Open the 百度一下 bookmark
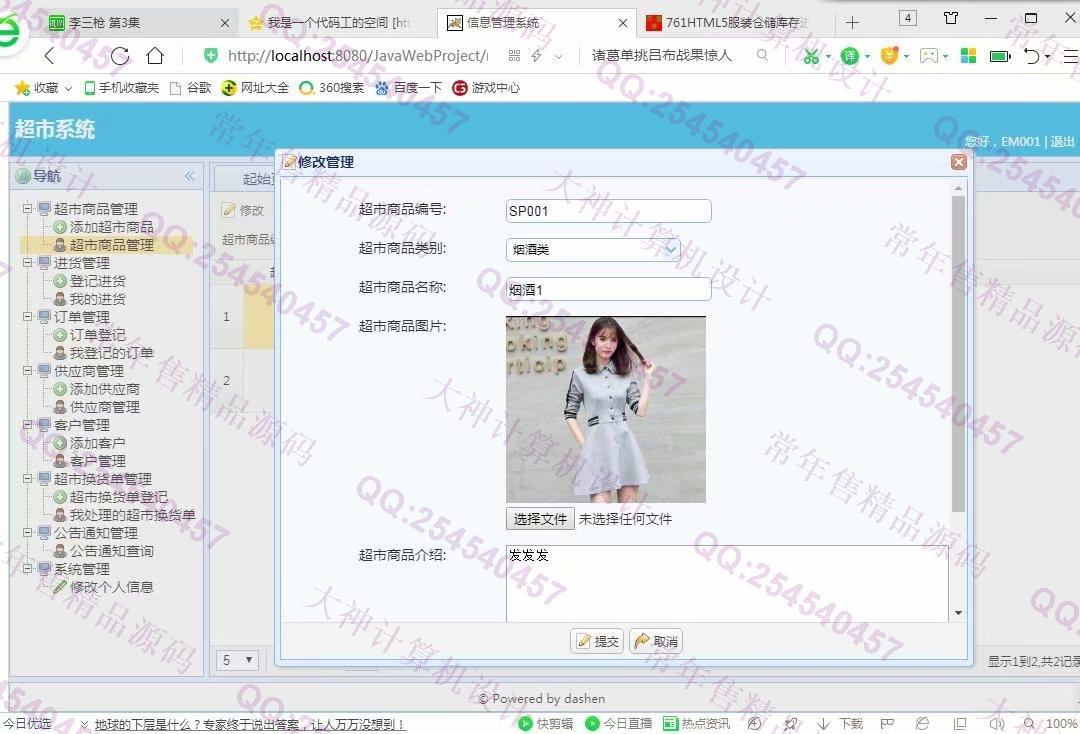Viewport: 1080px width, 734px height. tap(409, 88)
